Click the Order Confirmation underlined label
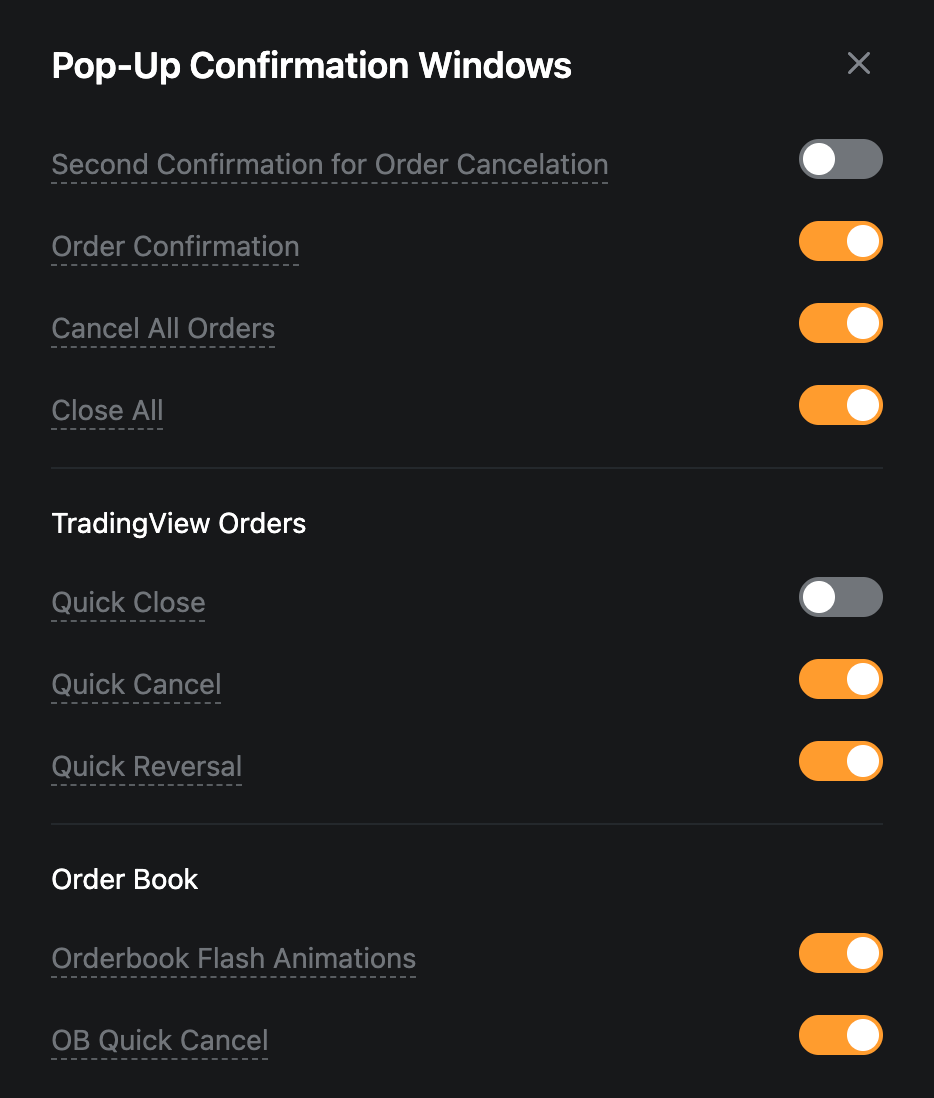Viewport: 934px width, 1098px height. pyautogui.click(x=175, y=247)
